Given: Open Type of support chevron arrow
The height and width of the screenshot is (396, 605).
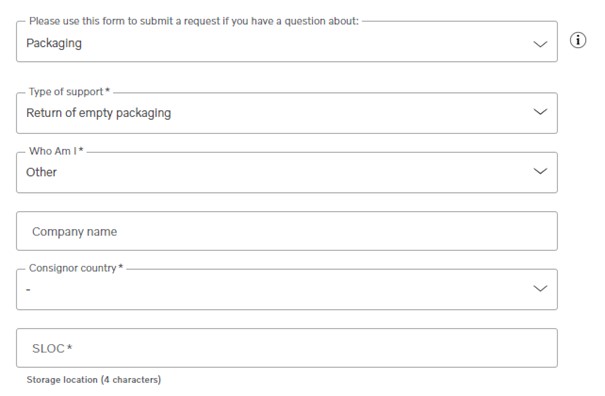Looking at the screenshot, I should click(x=540, y=112).
